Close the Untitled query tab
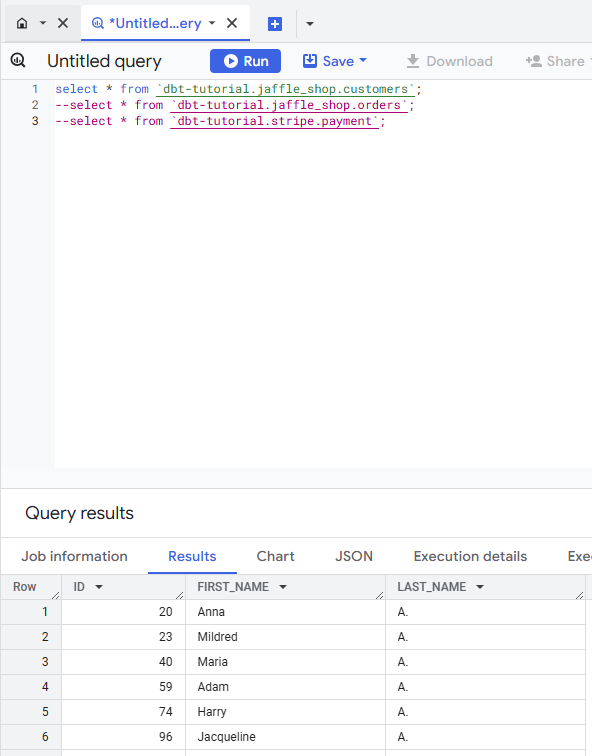 pyautogui.click(x=232, y=23)
